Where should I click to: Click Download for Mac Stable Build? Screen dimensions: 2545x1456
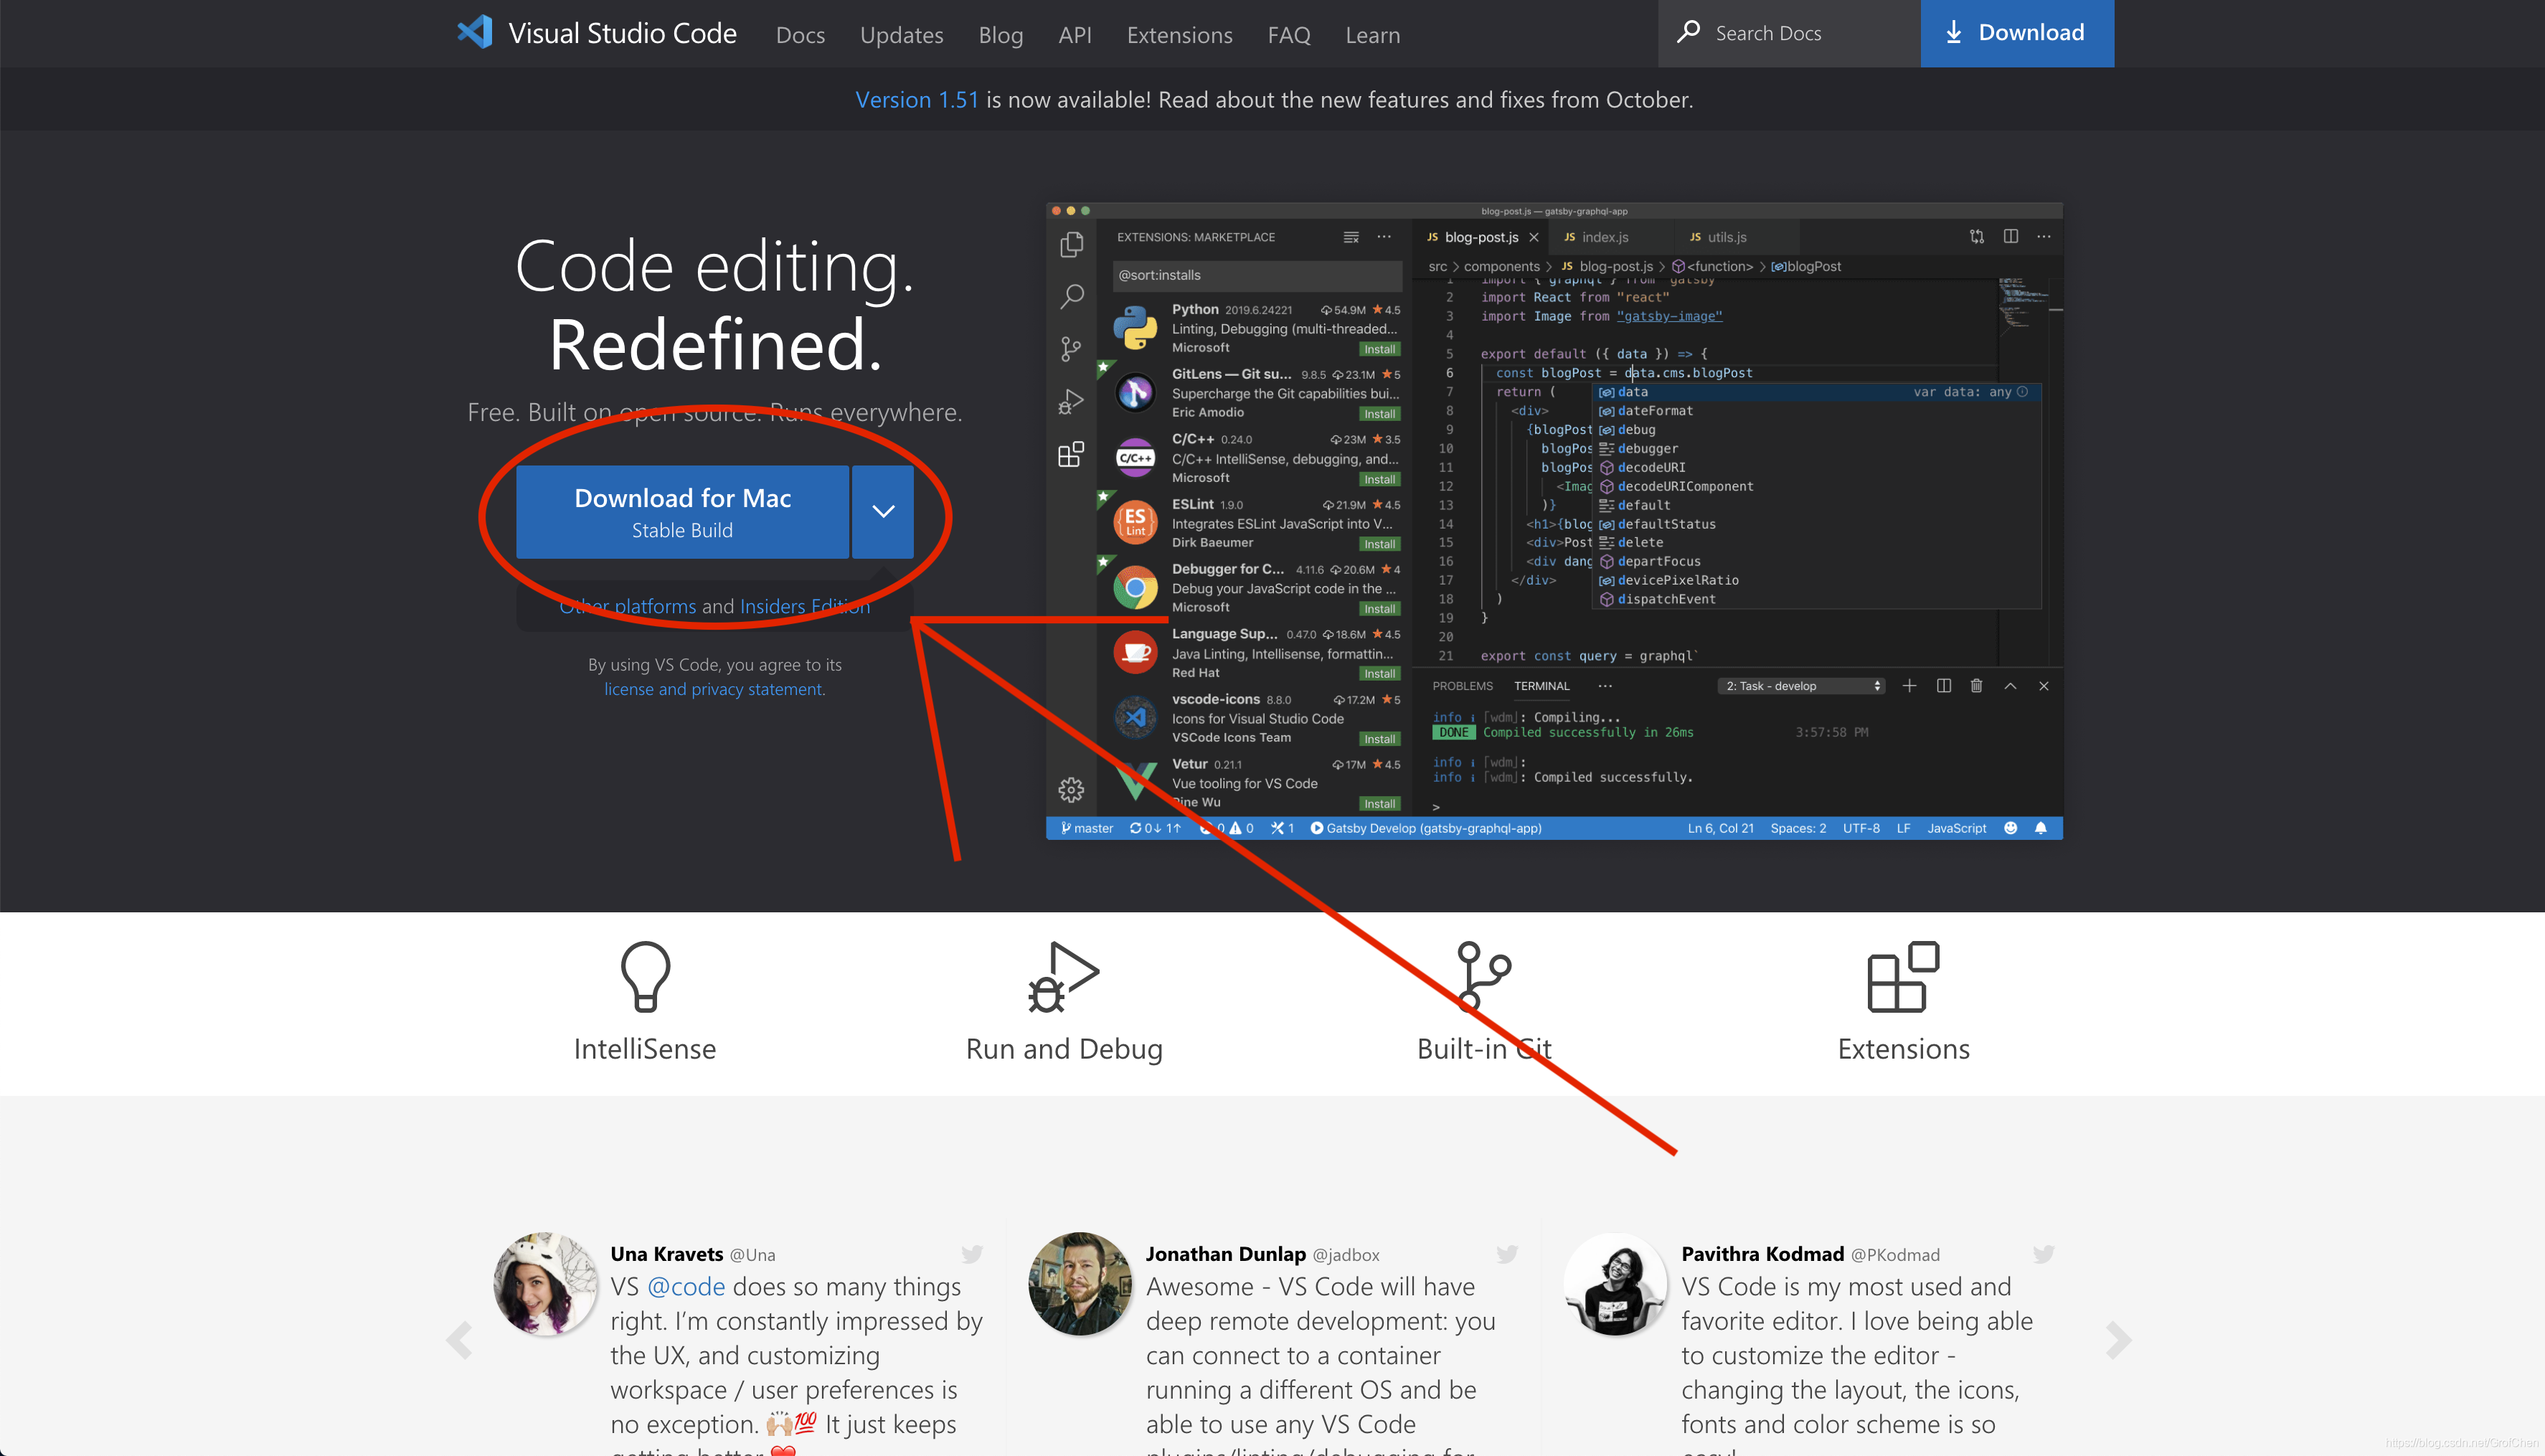(x=682, y=512)
